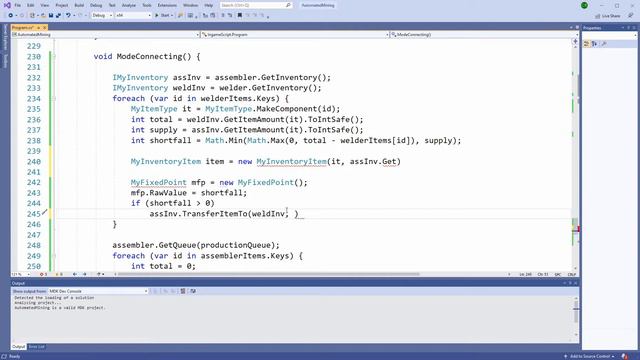Open the View menu
Image resolution: width=640 pixels, height=360 pixels.
coord(44,5)
